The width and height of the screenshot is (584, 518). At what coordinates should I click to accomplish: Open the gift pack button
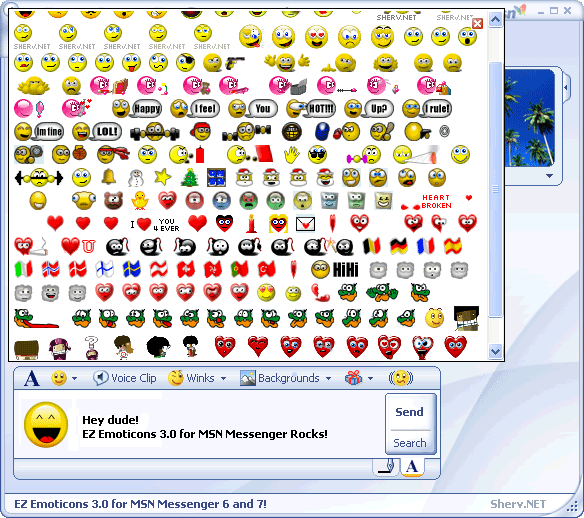pyautogui.click(x=353, y=378)
